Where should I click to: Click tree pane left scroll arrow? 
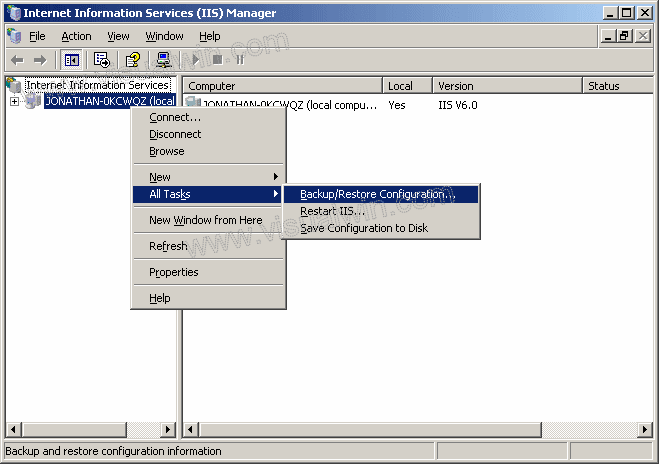point(13,430)
